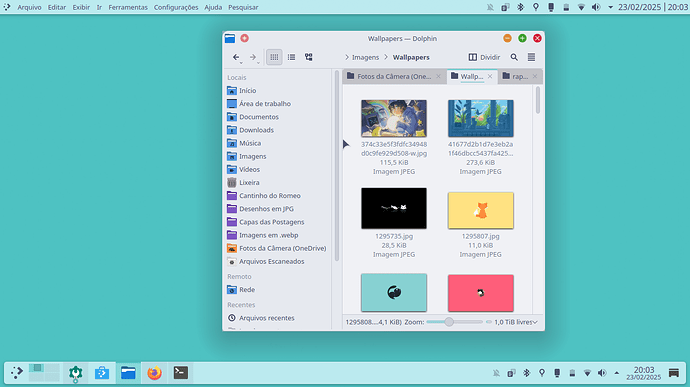Viewport: 690px width, 387px height.
Task: Open the search tool in Dolphin
Action: 514,57
